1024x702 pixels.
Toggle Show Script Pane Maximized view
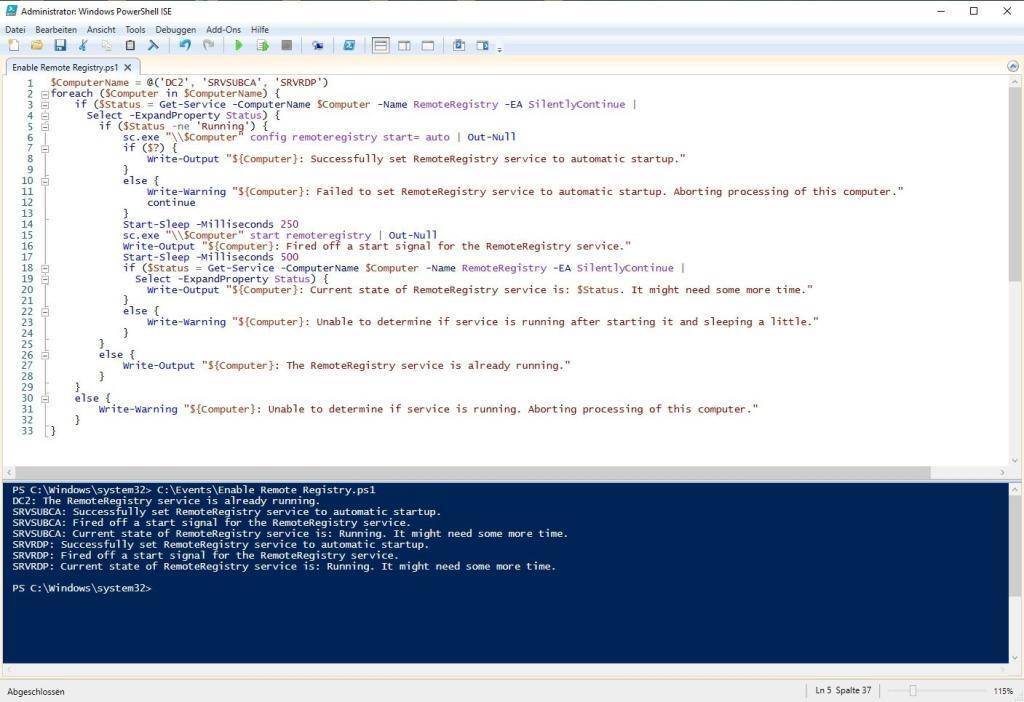click(x=427, y=45)
